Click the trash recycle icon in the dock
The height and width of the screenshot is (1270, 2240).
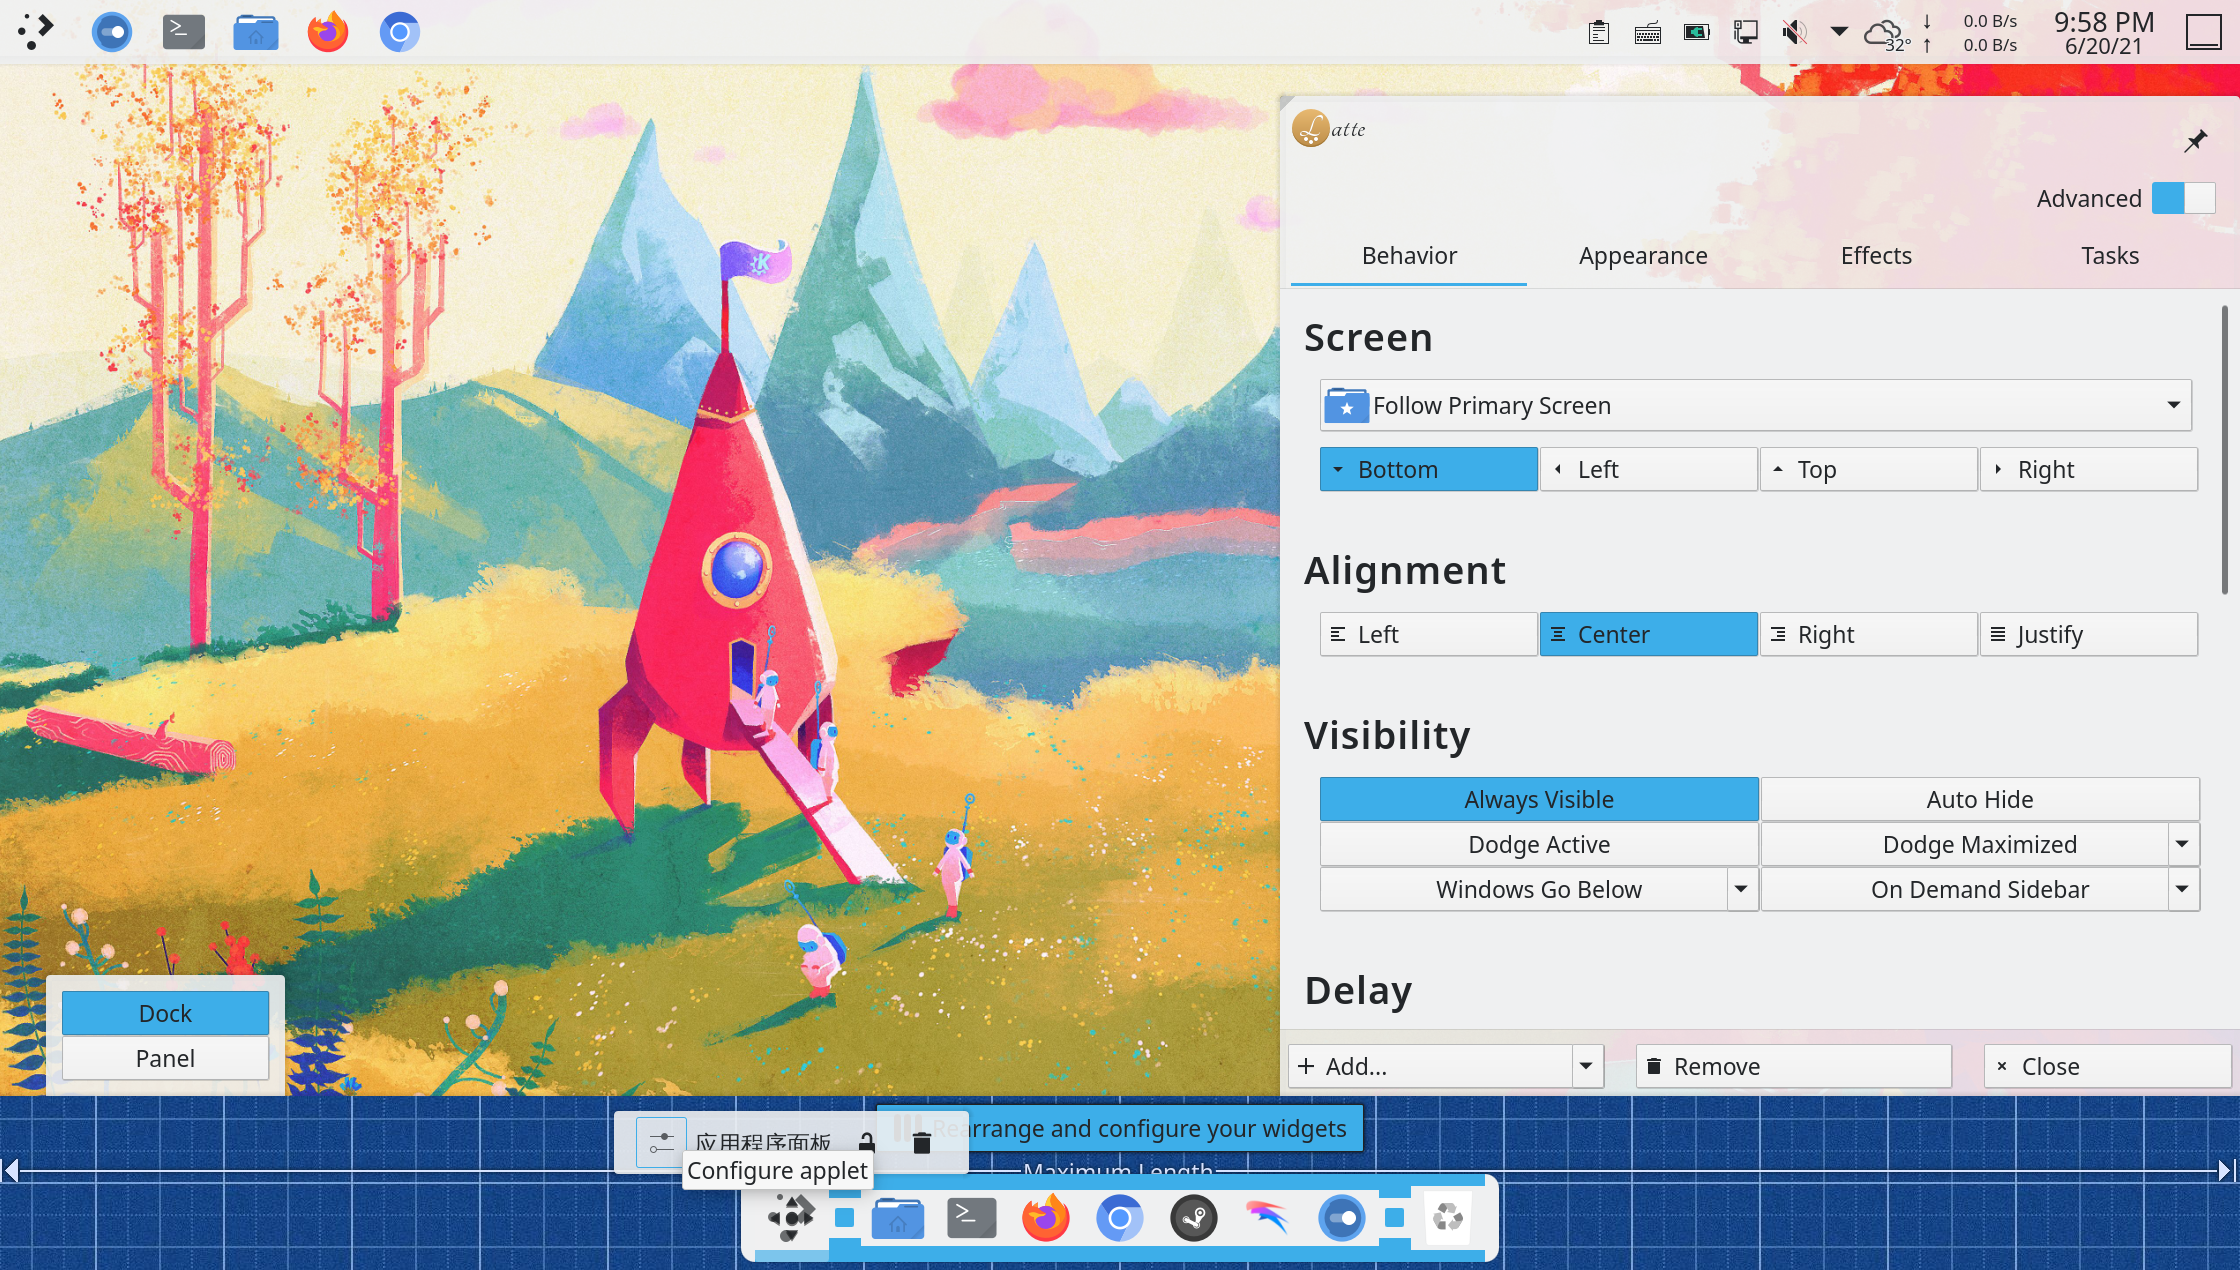(x=1447, y=1218)
